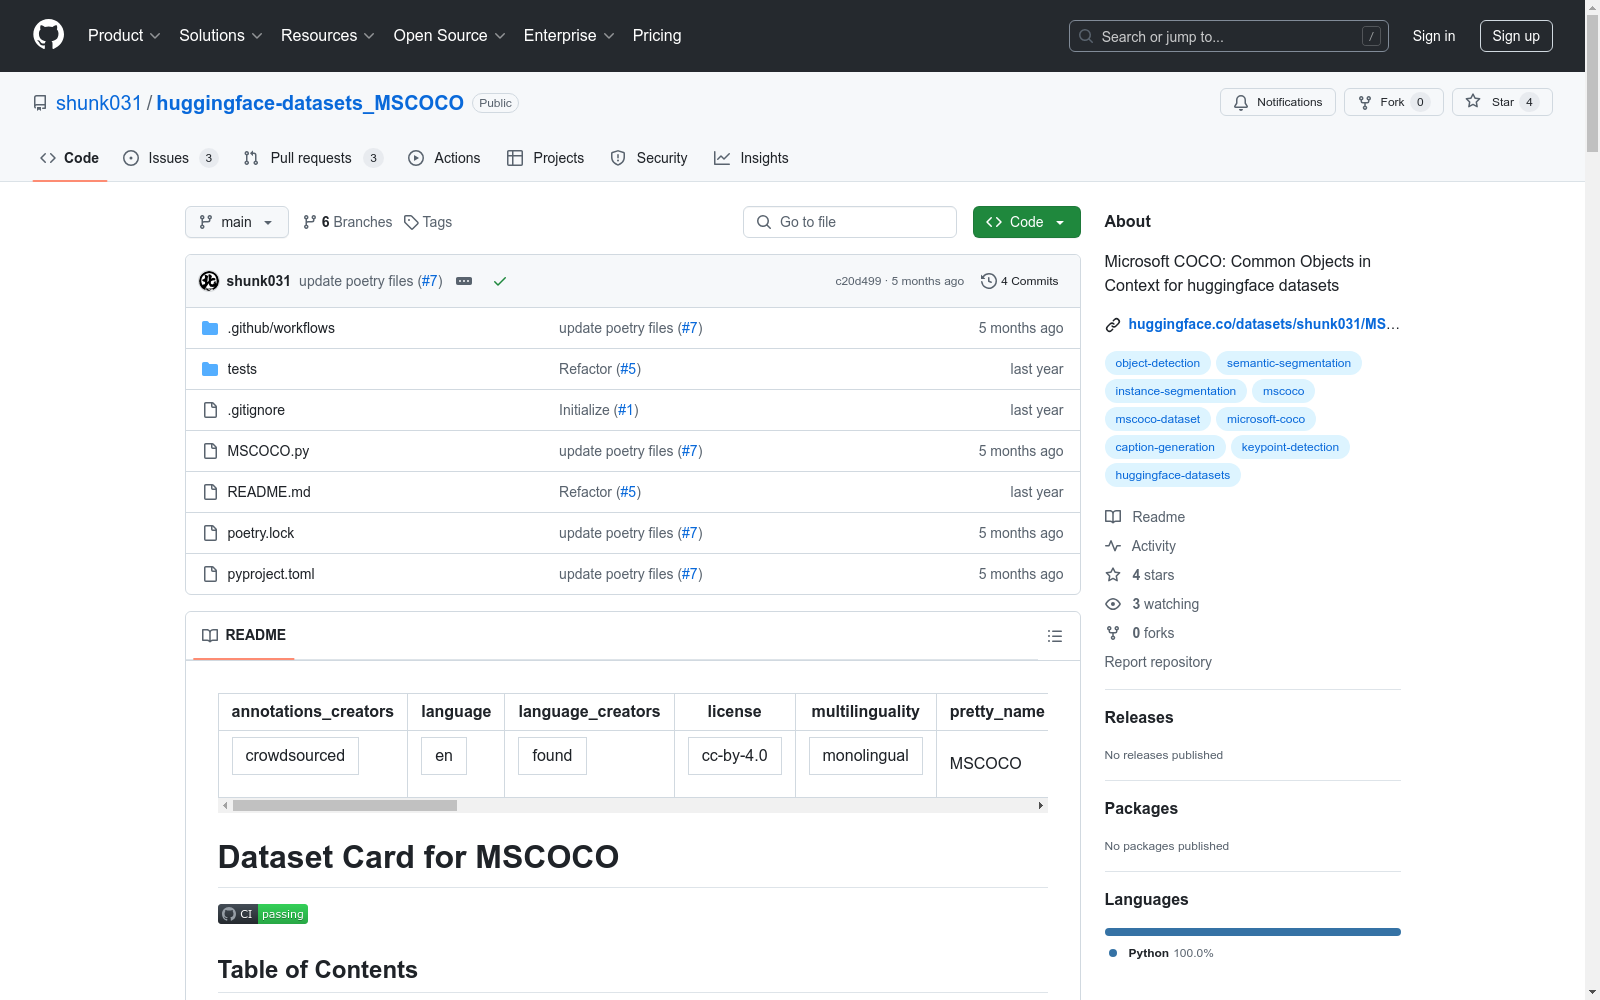Open the main branch selector dropdown

(x=237, y=222)
